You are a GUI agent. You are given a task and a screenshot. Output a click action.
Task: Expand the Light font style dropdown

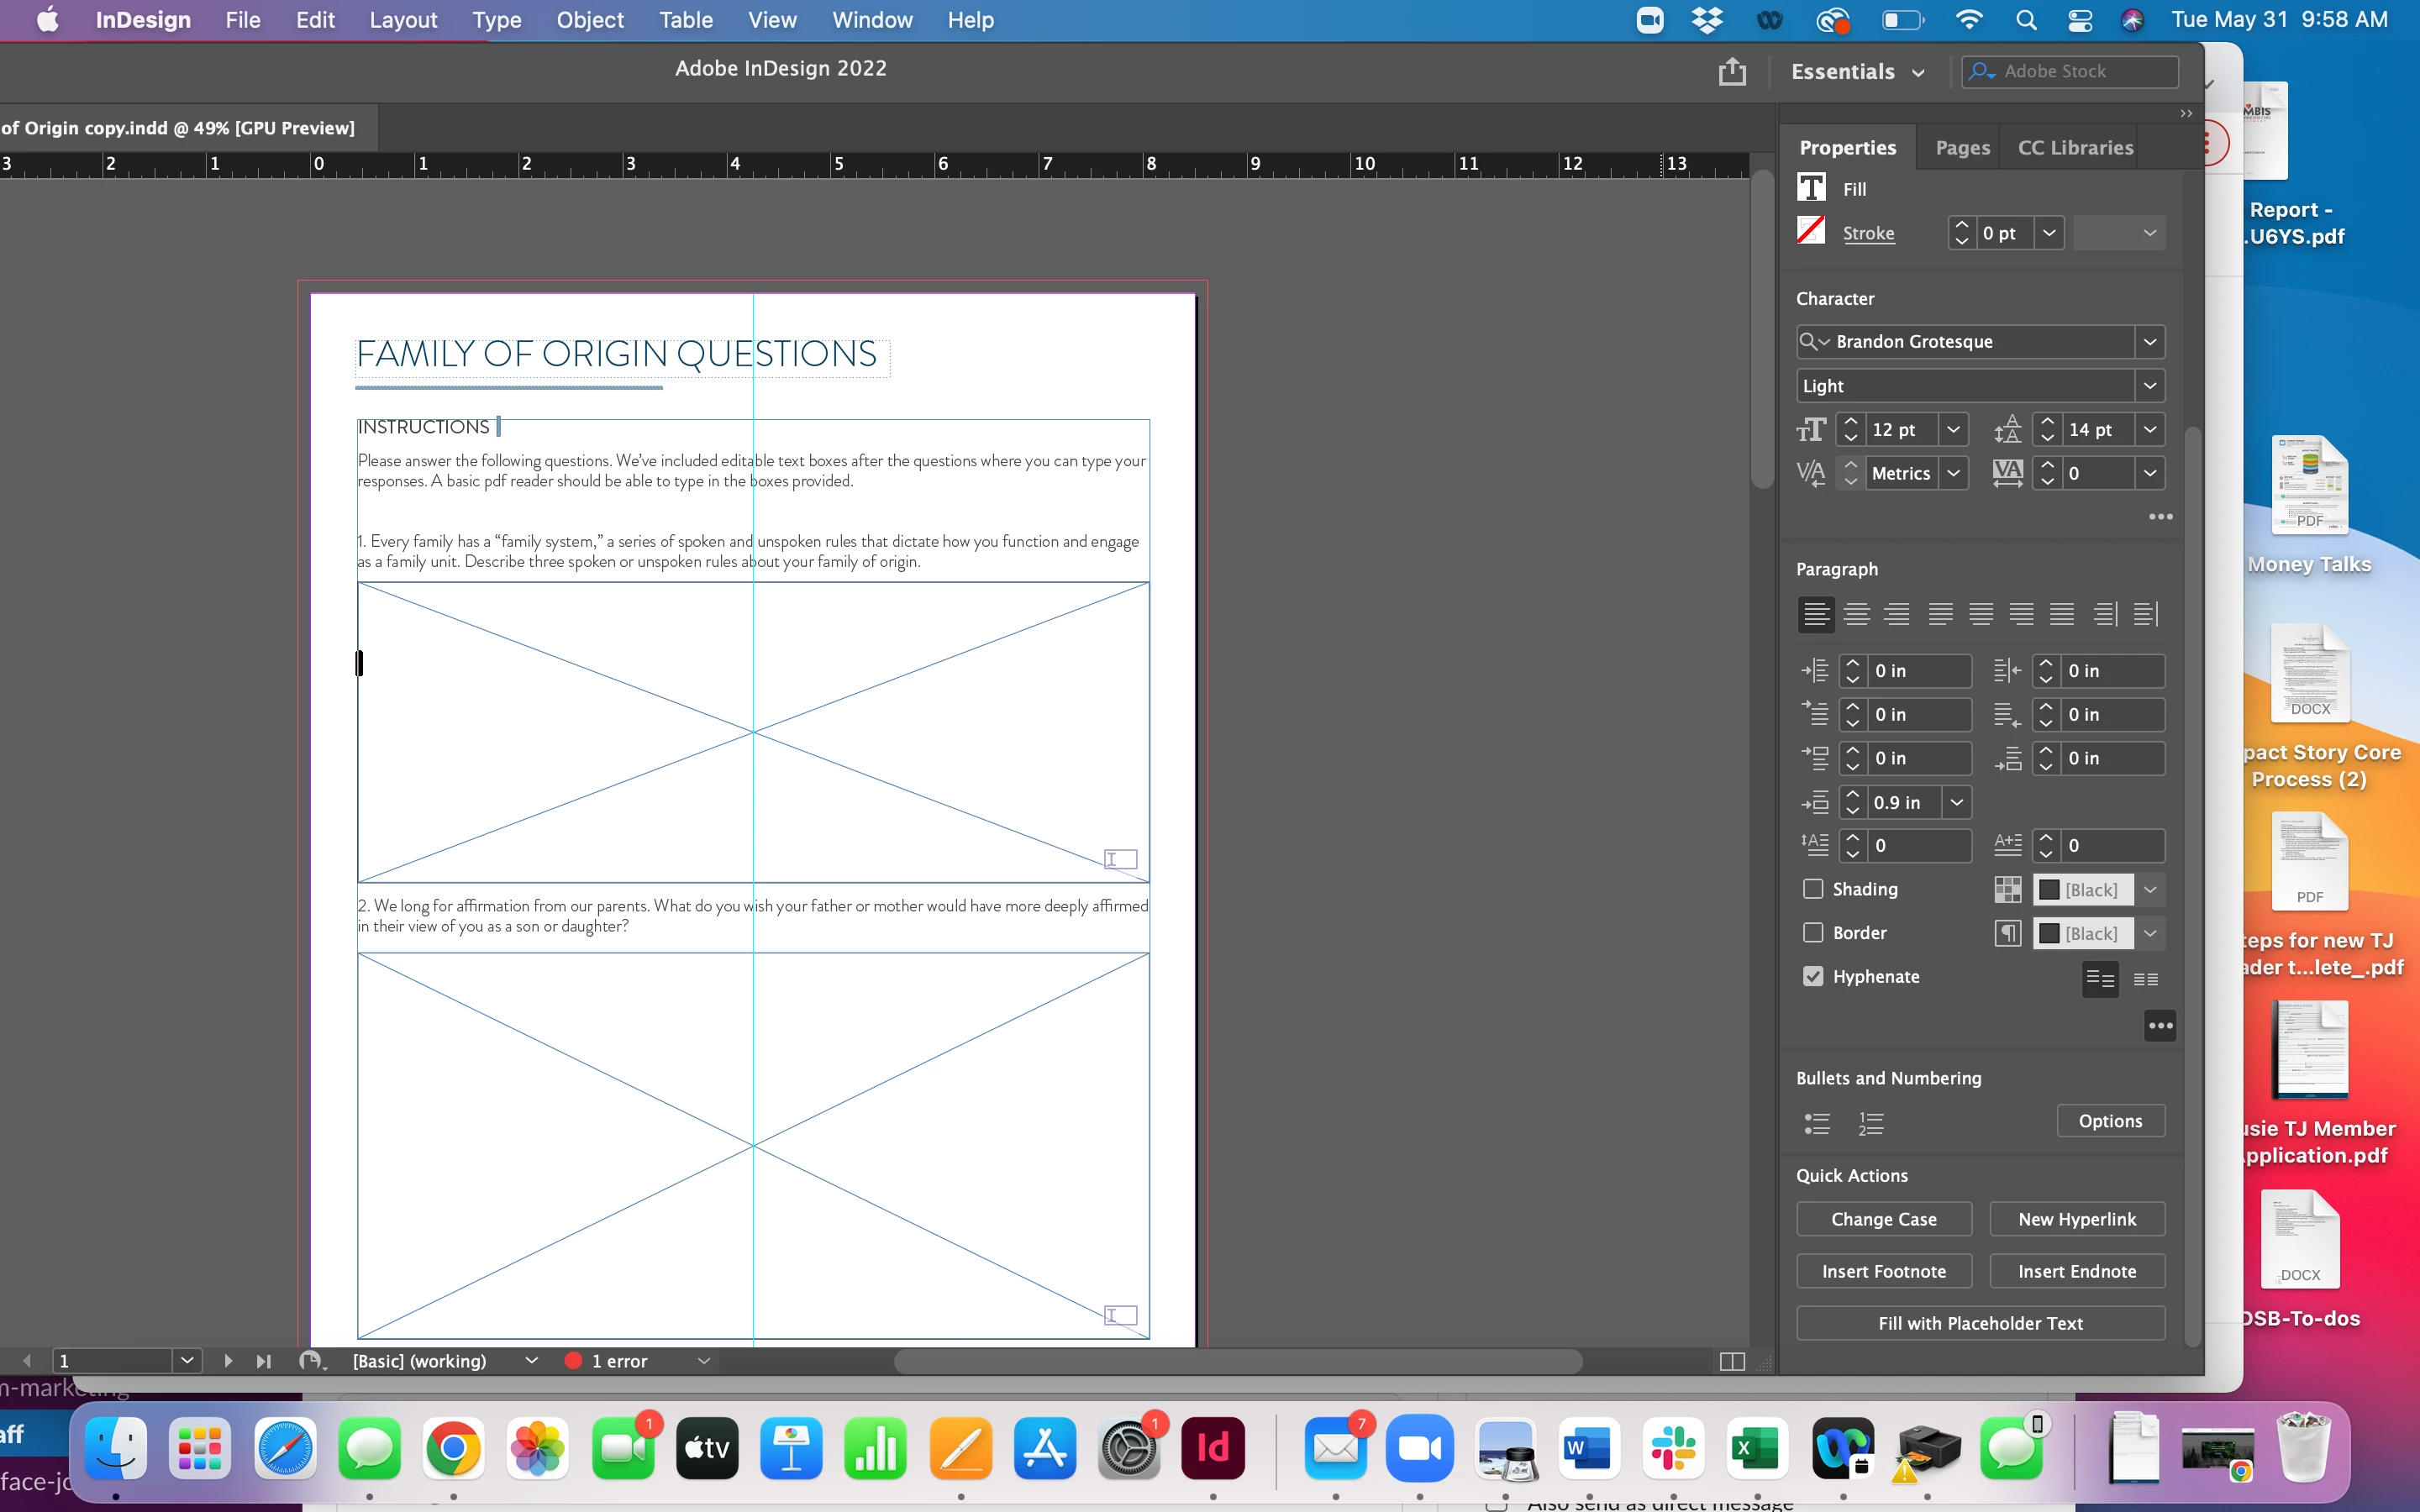pos(2149,386)
